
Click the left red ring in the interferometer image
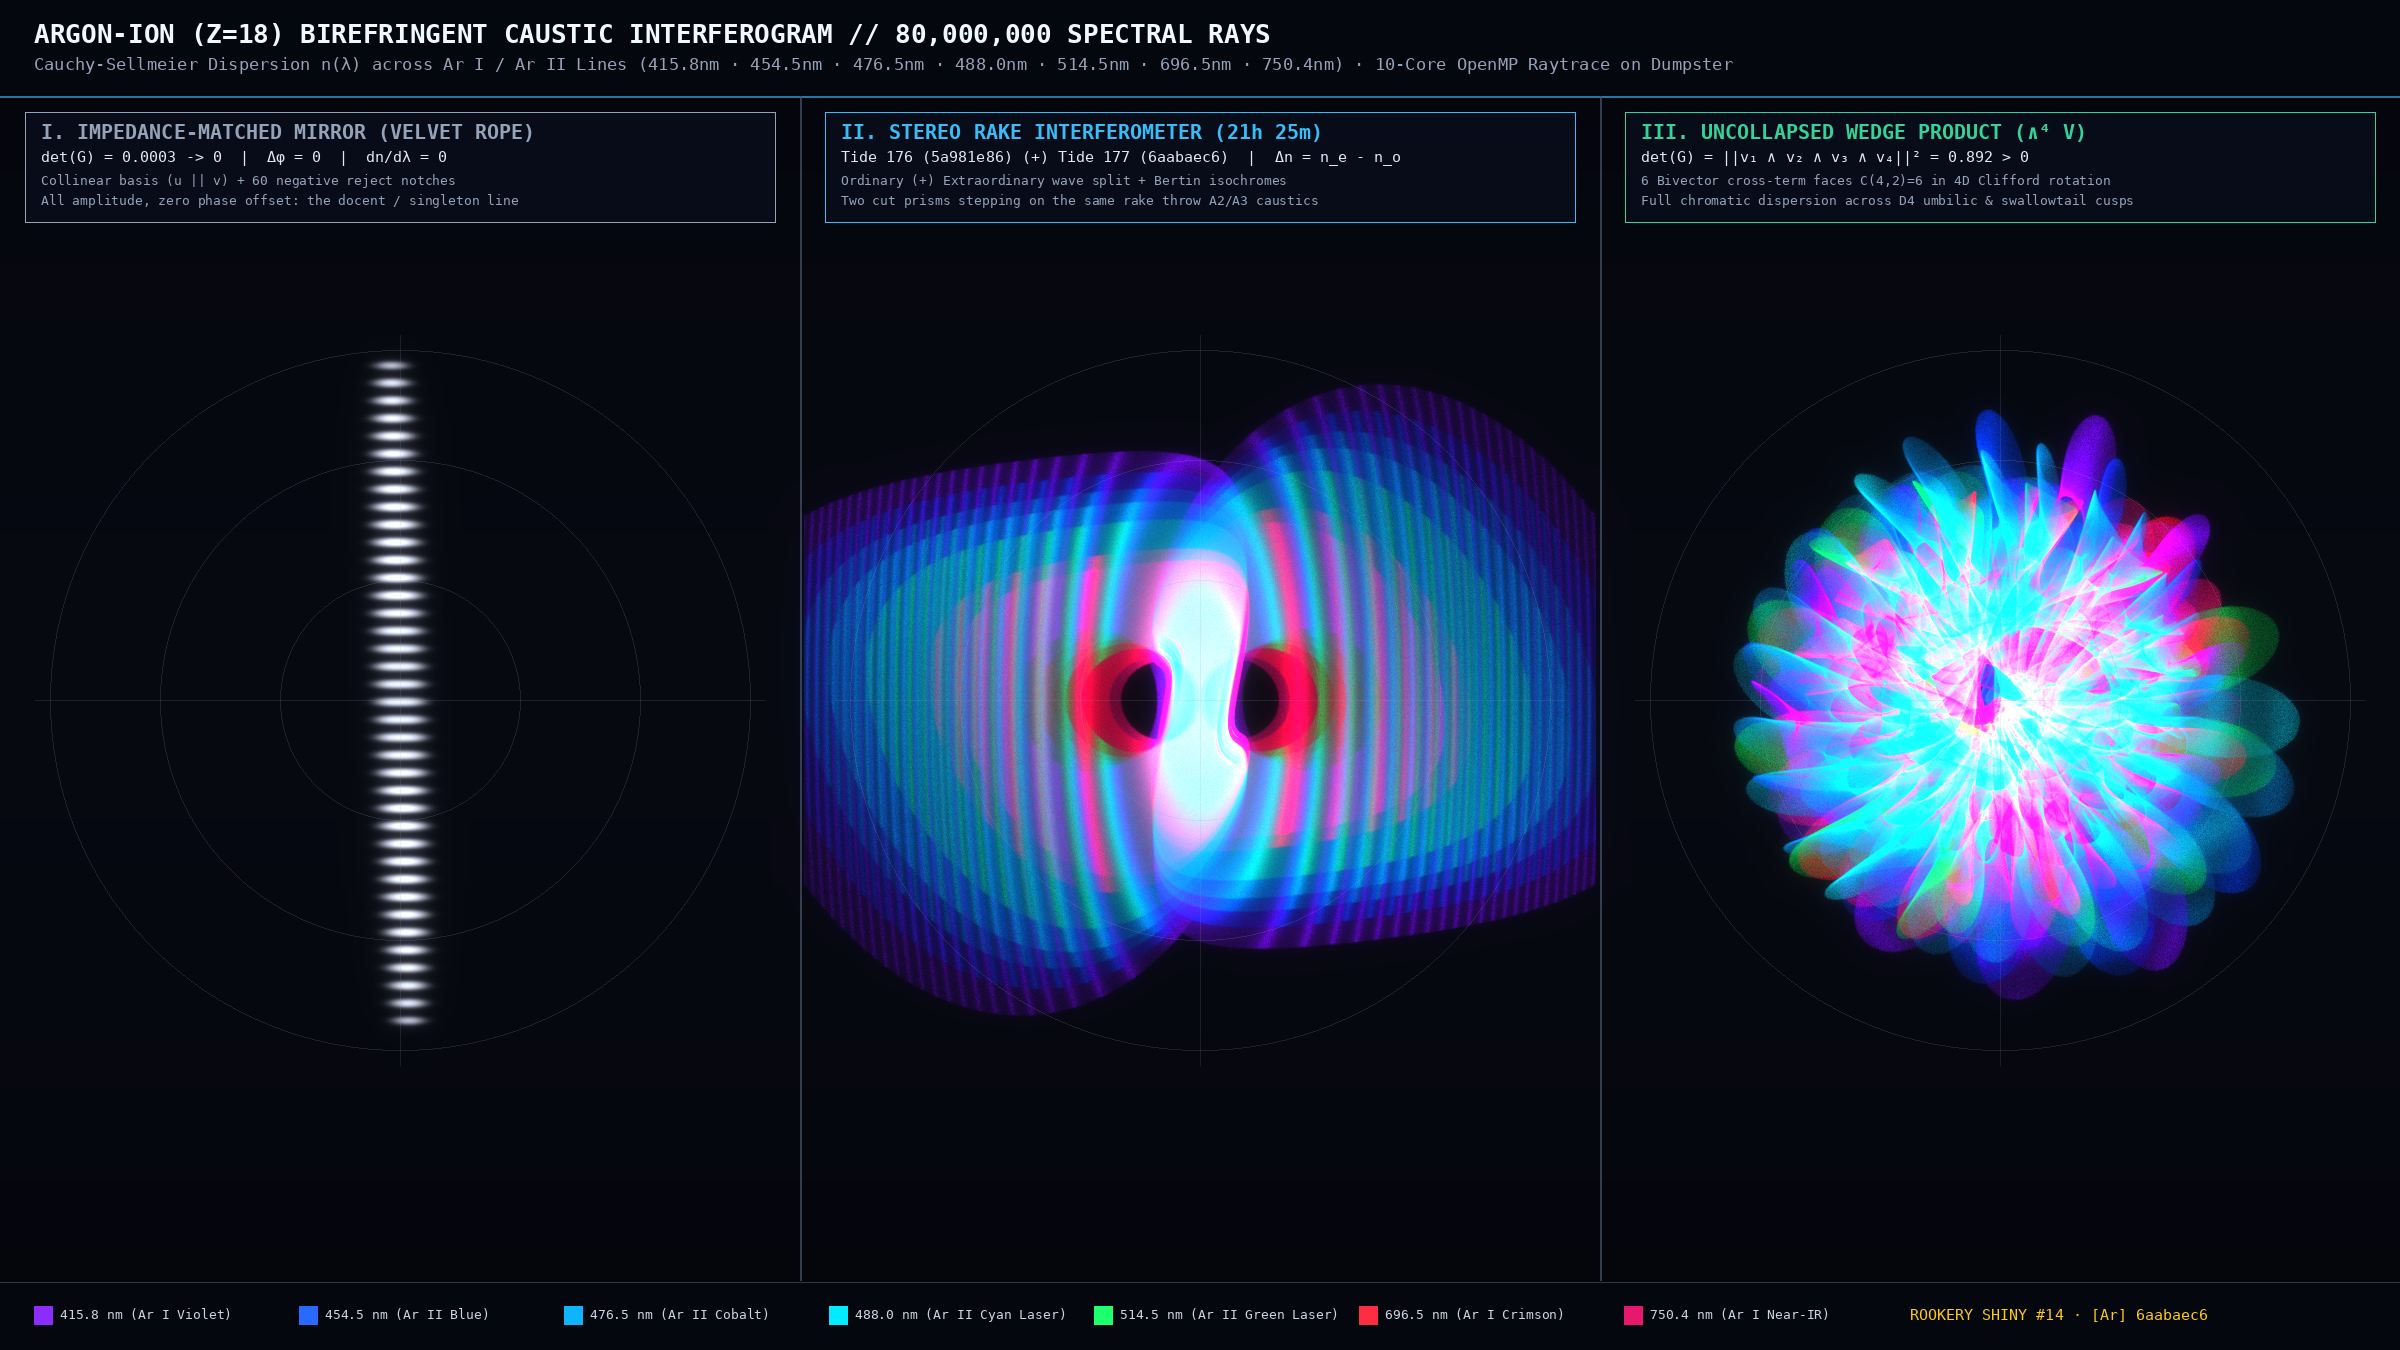click(x=1120, y=700)
